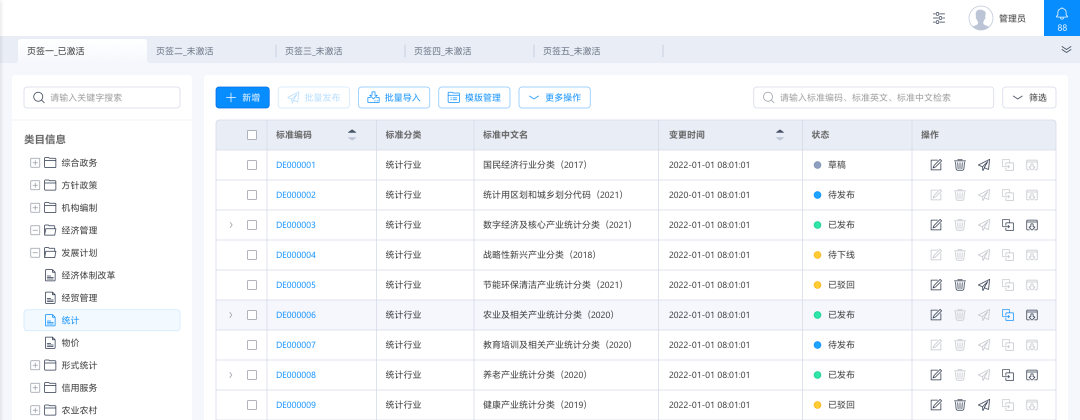Screen dimensions: 1080x420
Task: Click the edit icon for row DE000001
Action: [936, 165]
